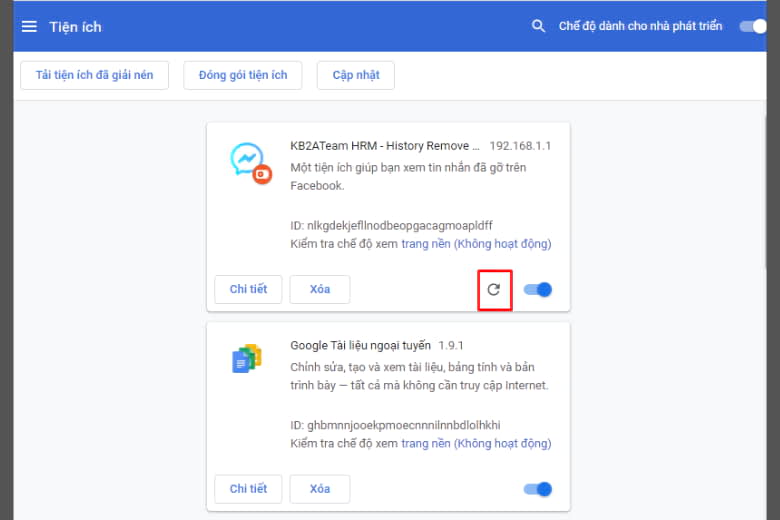Click version text 192.168.1.1
Screen dimensions: 780x520
pyautogui.click(x=520, y=146)
